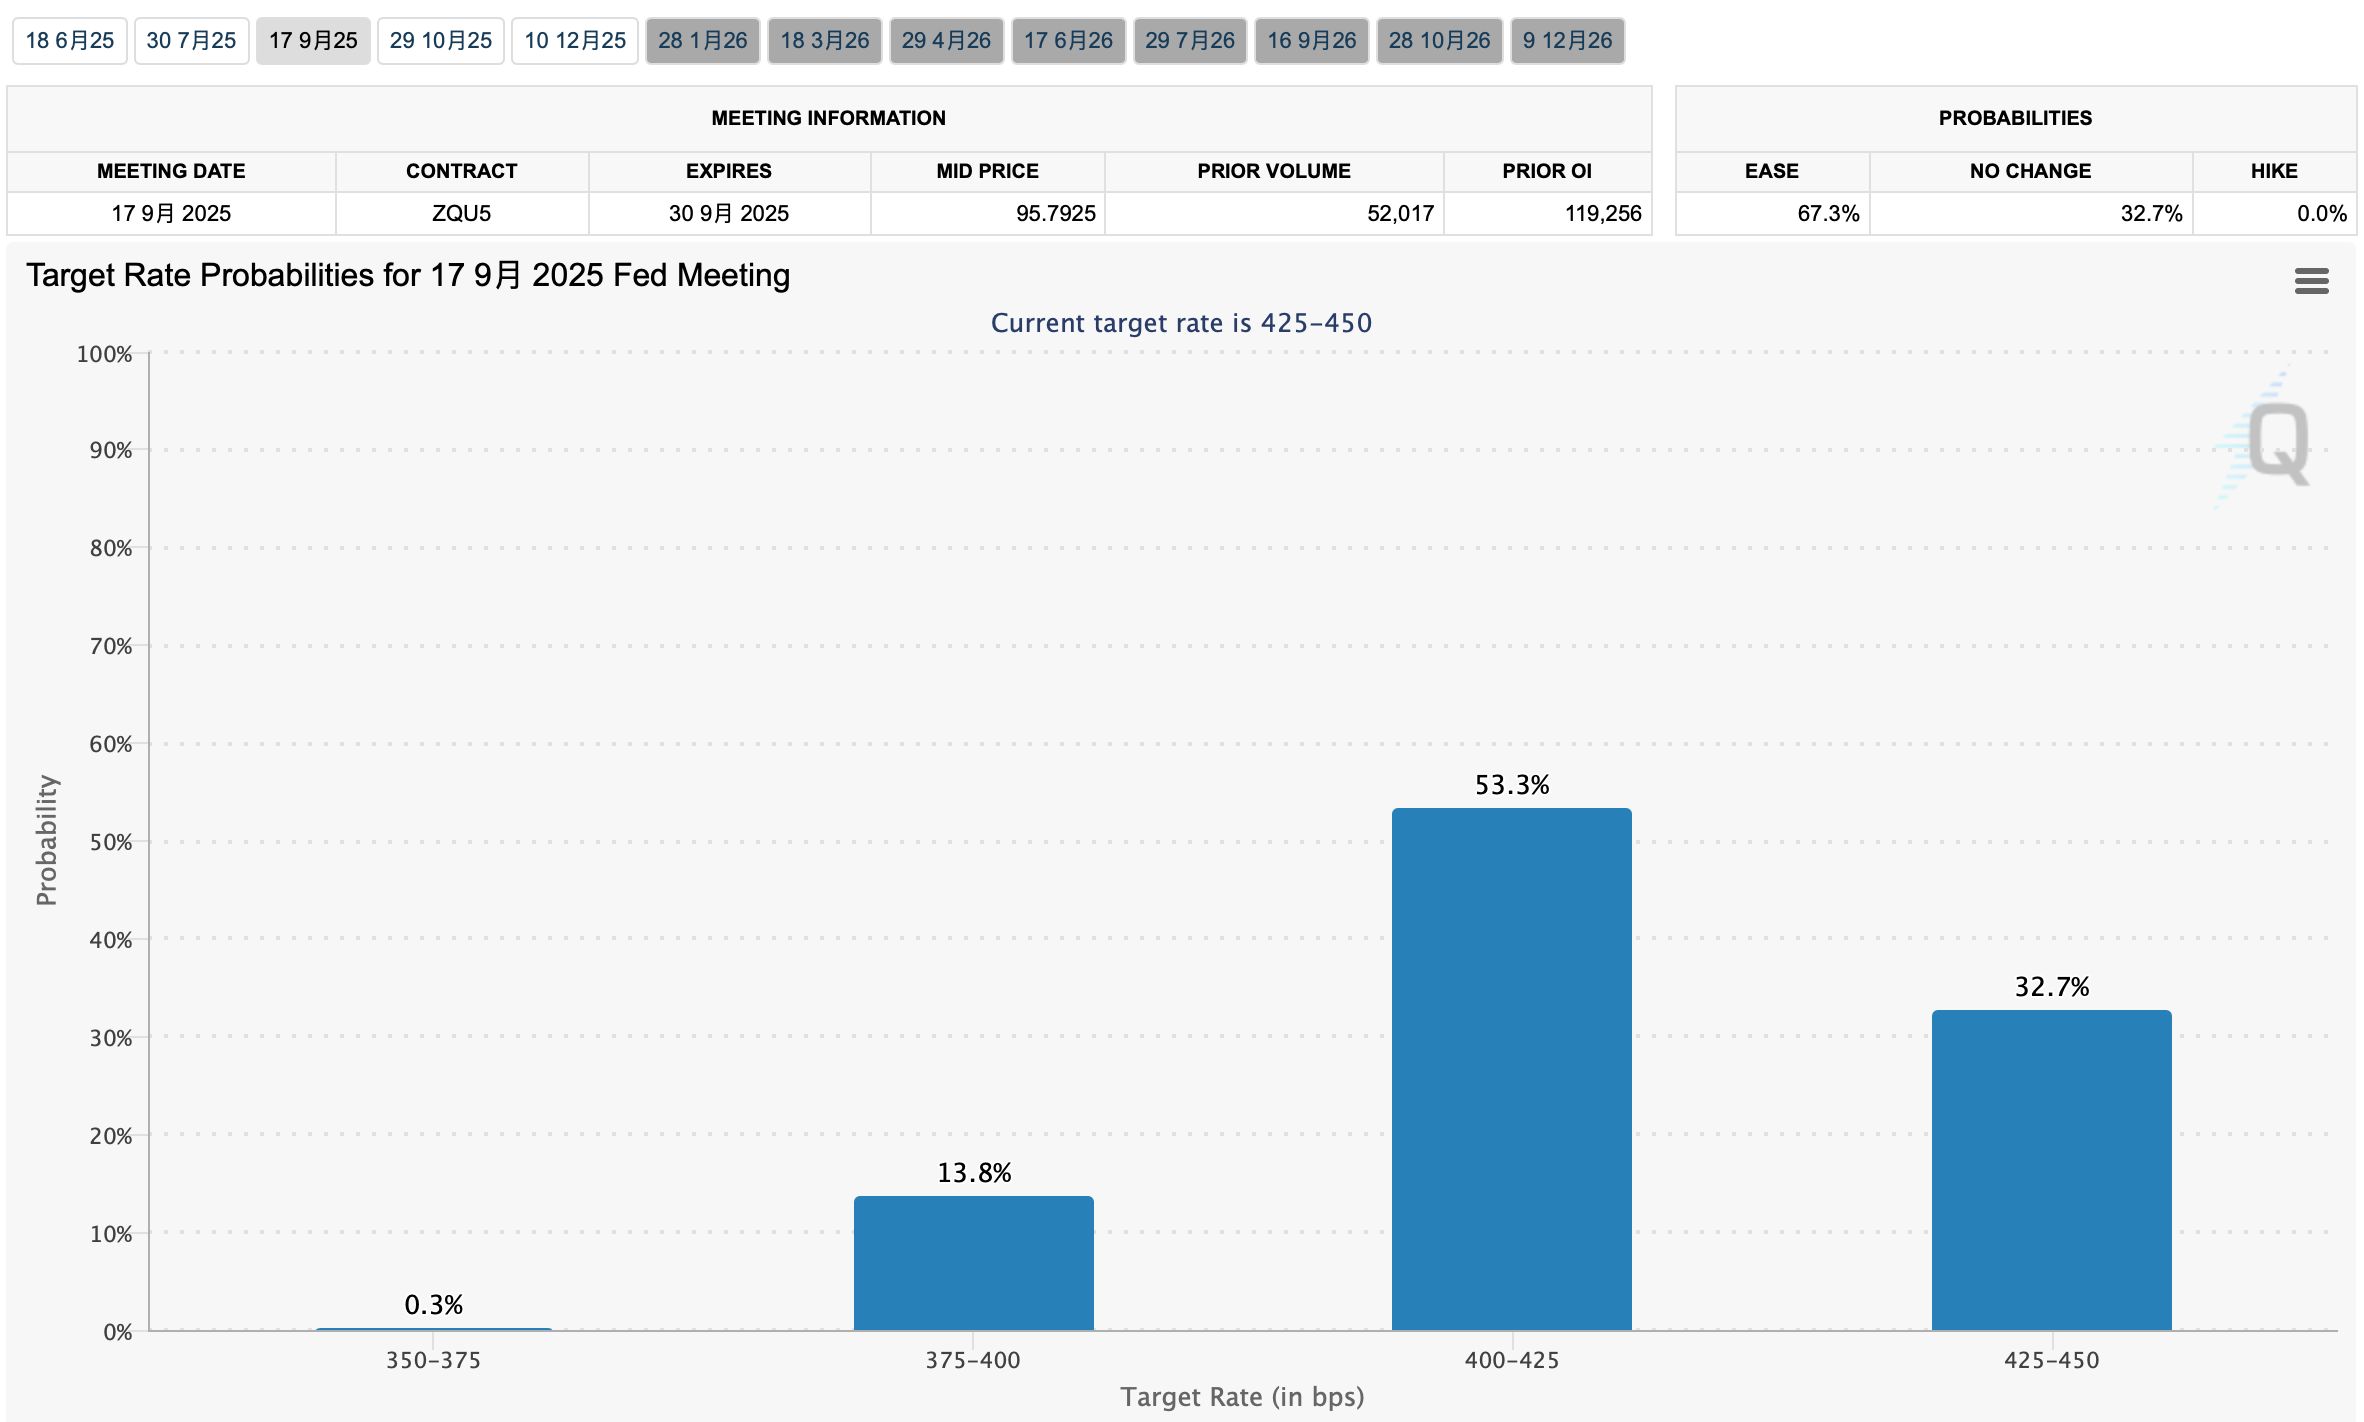The width and height of the screenshot is (2364, 1422).
Task: Open the 10 12月25 meeting tab
Action: (575, 41)
